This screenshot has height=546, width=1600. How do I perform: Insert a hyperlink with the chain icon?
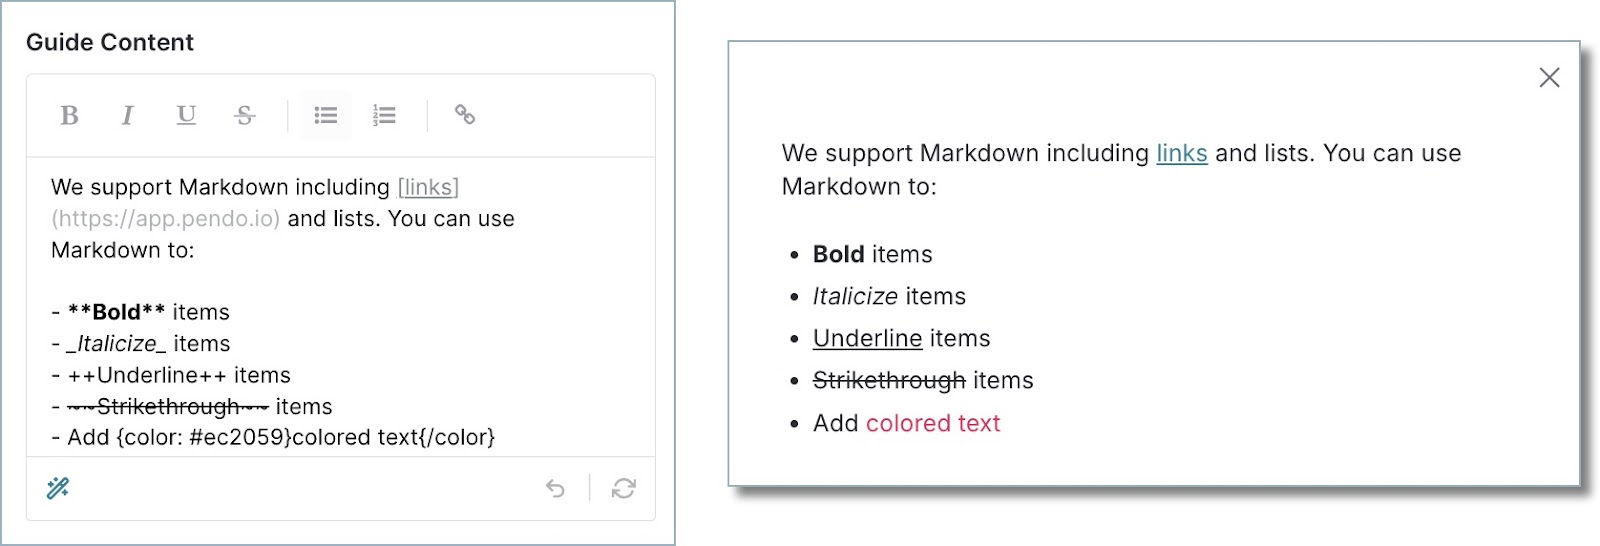coord(465,115)
